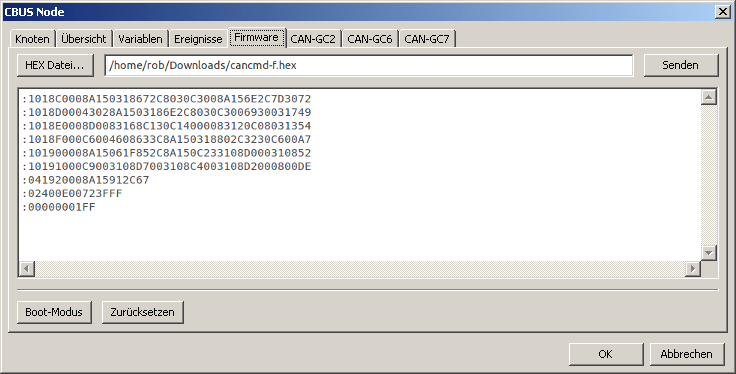
Task: Open the CAN-GC2 tab
Action: tap(313, 38)
